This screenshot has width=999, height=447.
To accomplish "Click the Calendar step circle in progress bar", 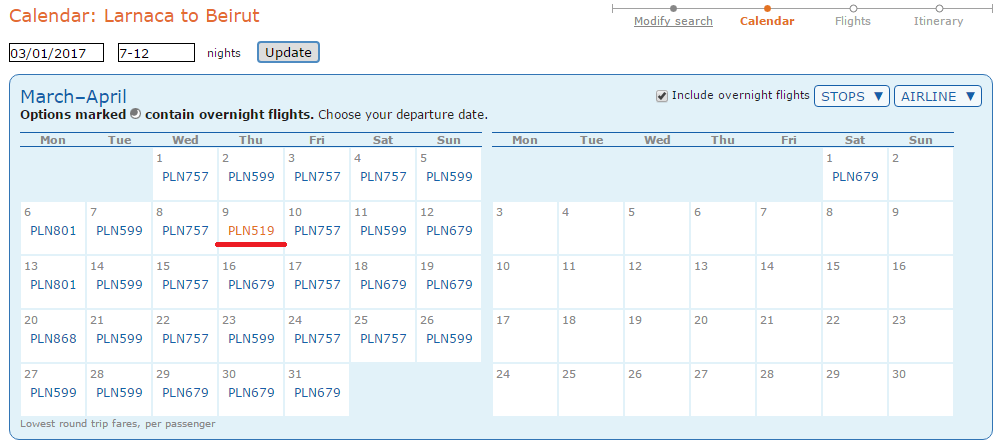I will point(767,8).
